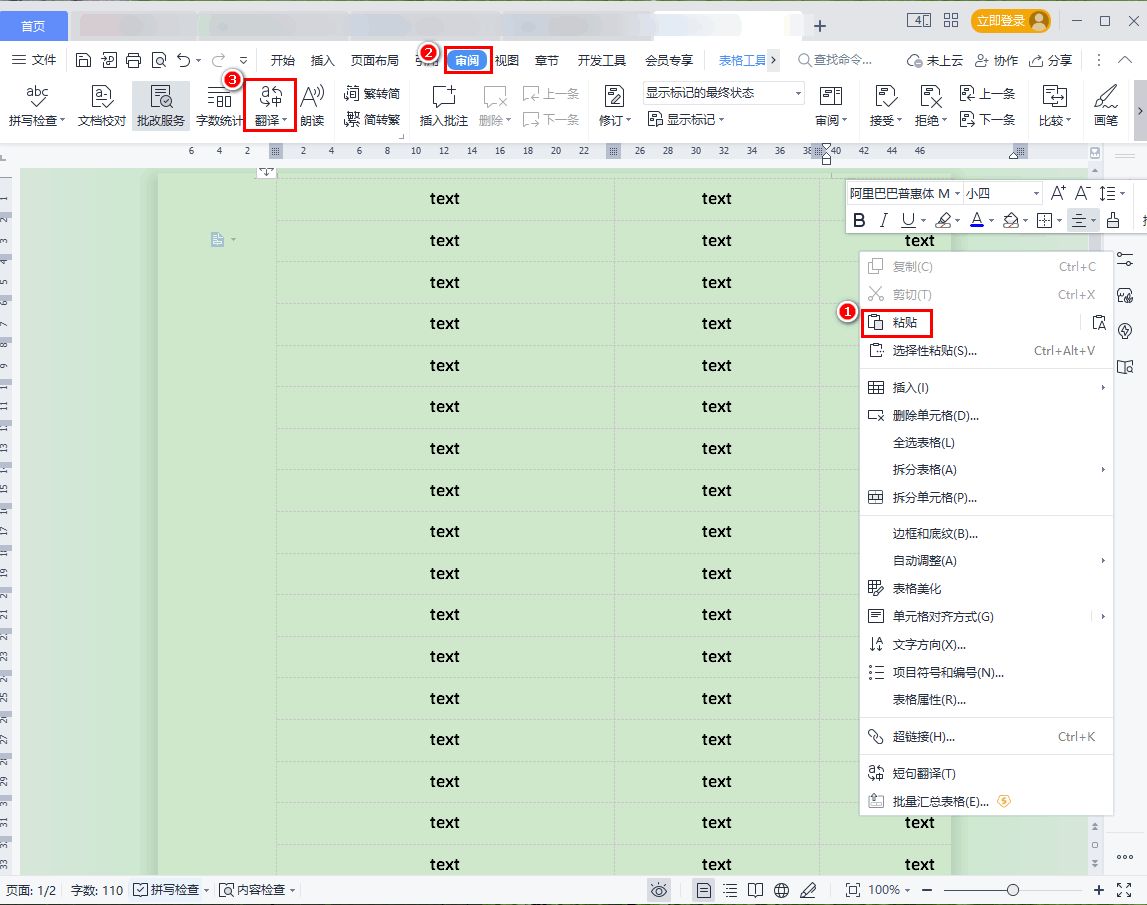Viewport: 1147px width, 905px height.
Task: Switch to the Page Layout (页面布局) tab
Action: click(x=375, y=60)
